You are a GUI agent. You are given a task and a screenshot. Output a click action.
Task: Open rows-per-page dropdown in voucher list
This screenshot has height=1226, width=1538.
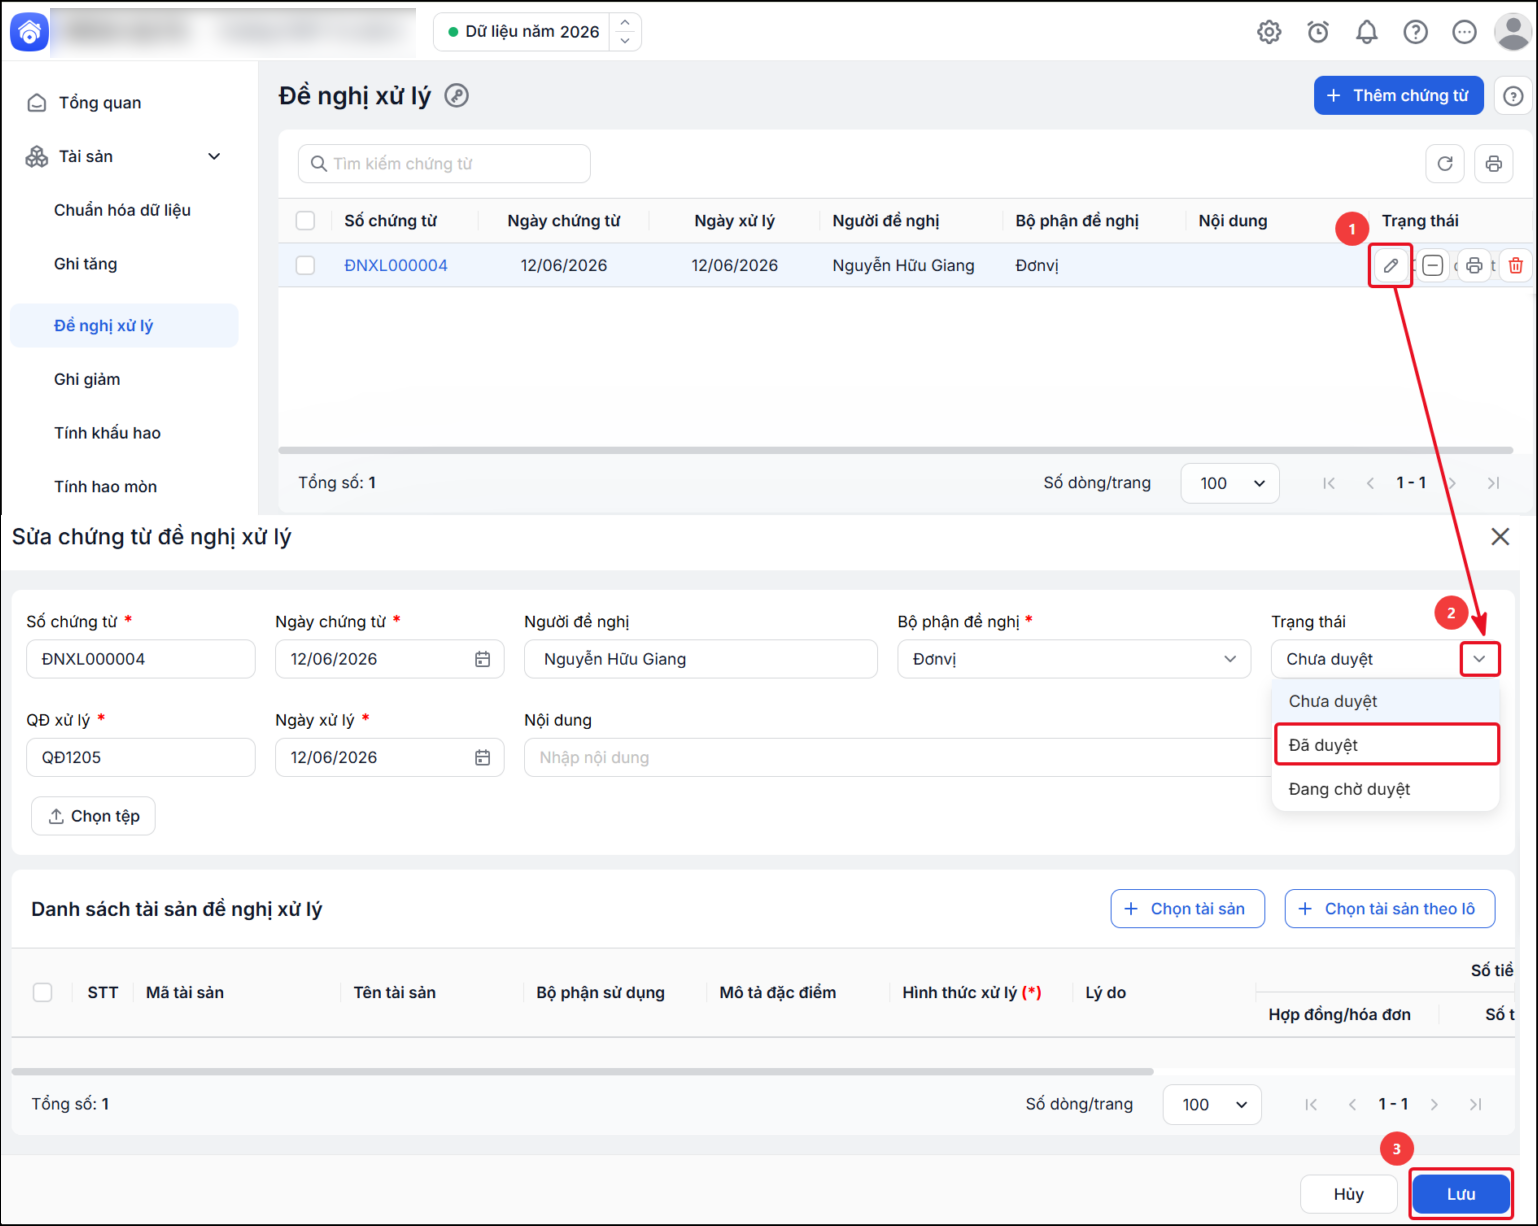tap(1230, 483)
